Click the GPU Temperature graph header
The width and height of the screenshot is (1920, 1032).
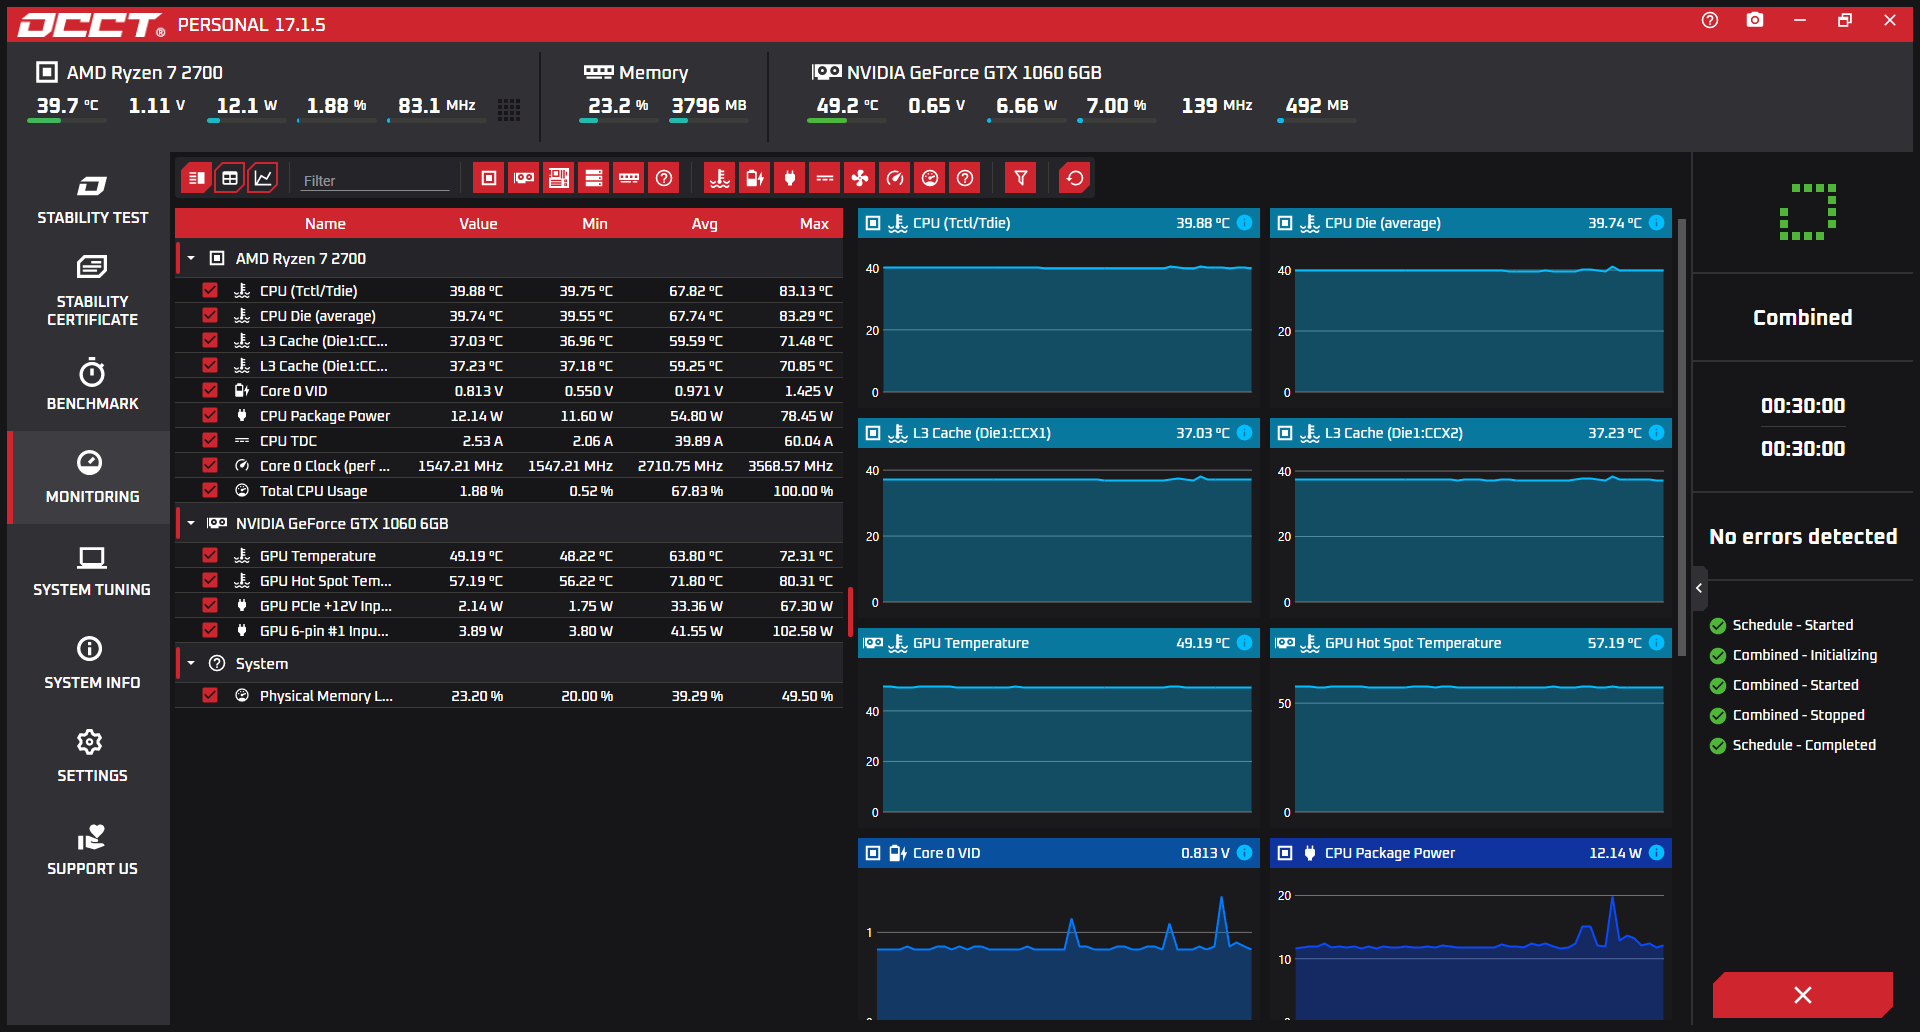1059,643
